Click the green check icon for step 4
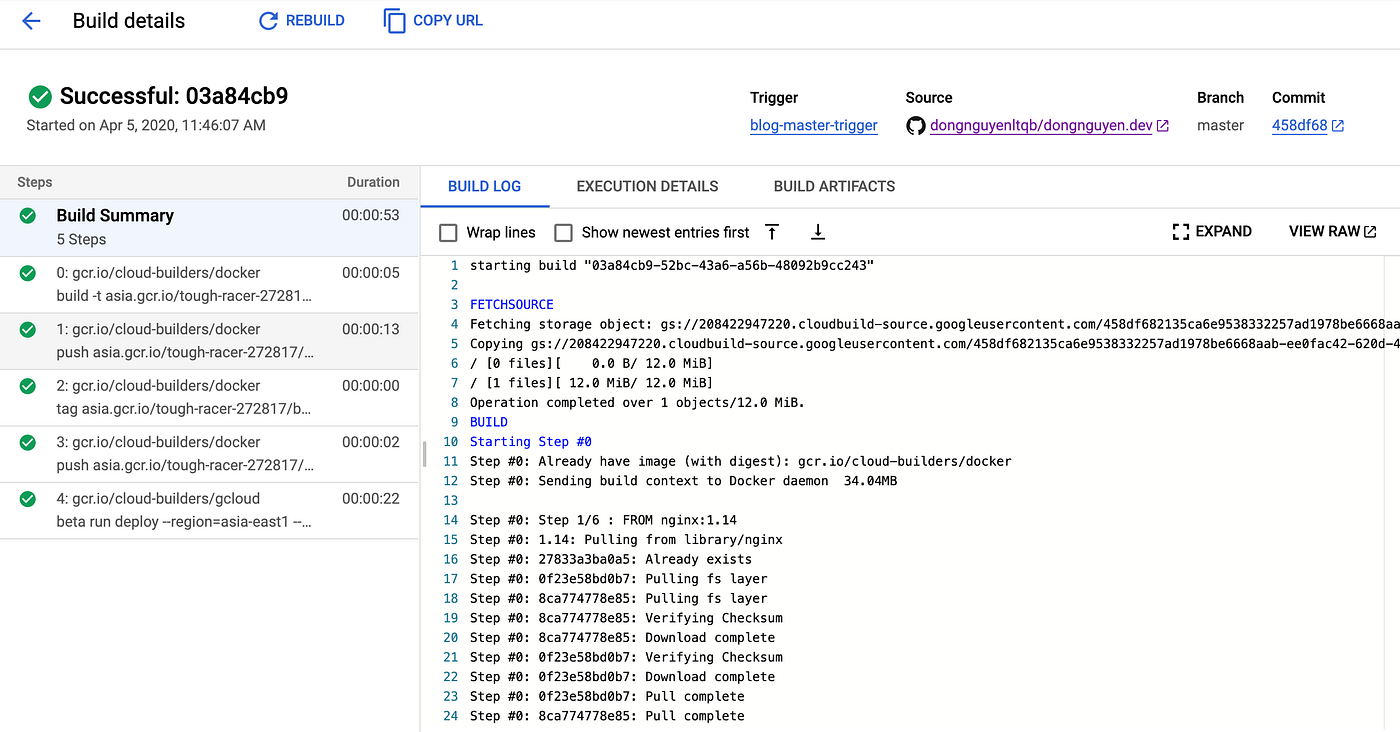Viewport: 1400px width, 732px height. [28, 499]
